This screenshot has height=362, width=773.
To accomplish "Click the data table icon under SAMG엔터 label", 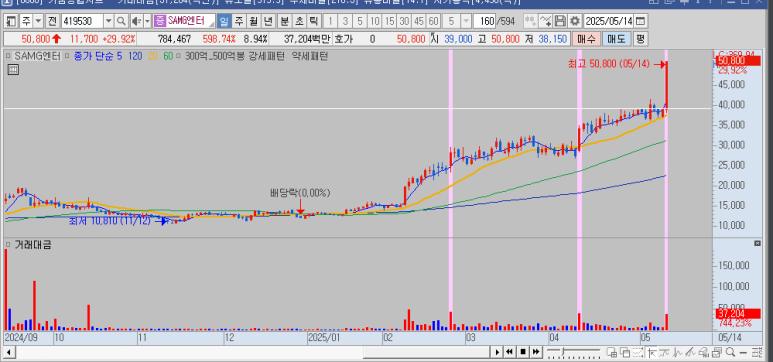I will [x=13, y=70].
